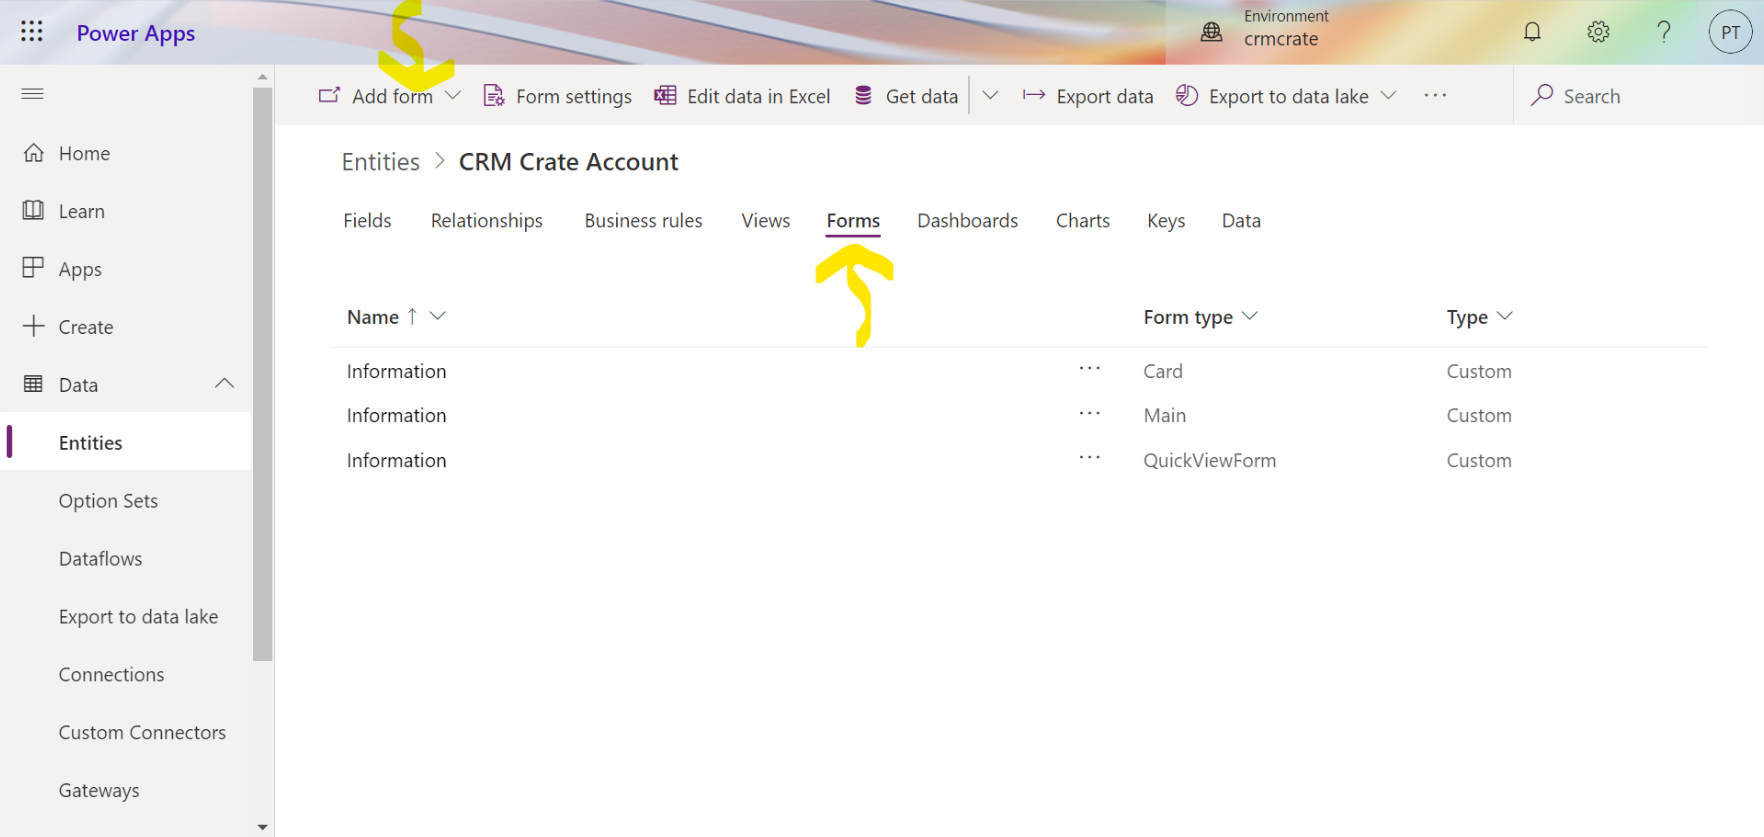Open the Type column dropdown
The height and width of the screenshot is (837, 1764).
(x=1504, y=316)
